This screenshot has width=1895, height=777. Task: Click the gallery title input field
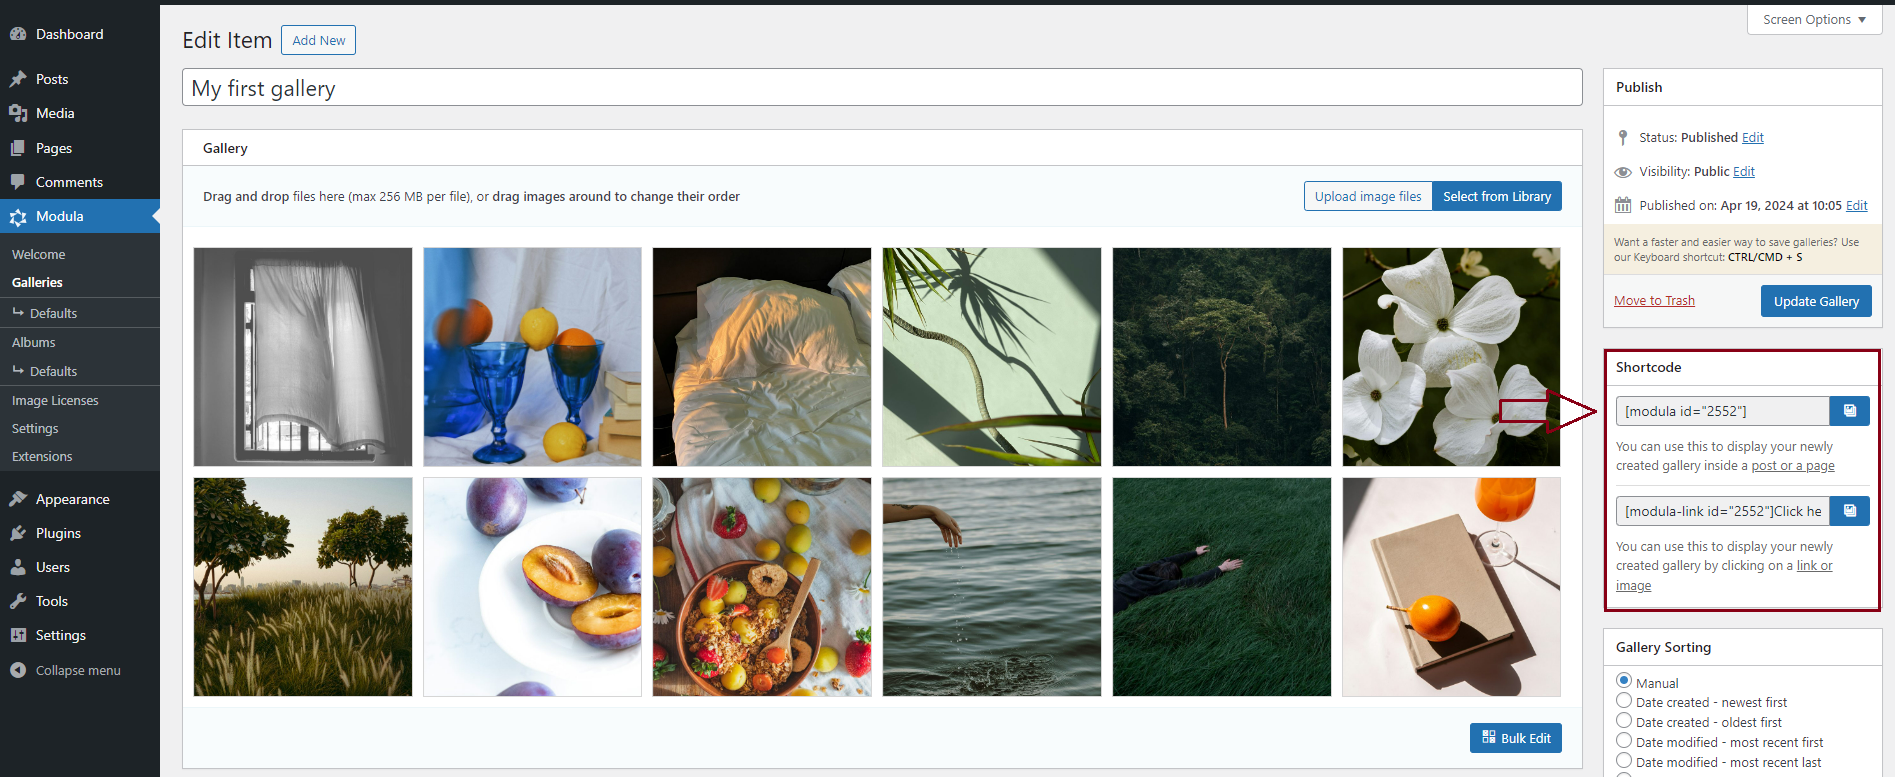(x=881, y=88)
